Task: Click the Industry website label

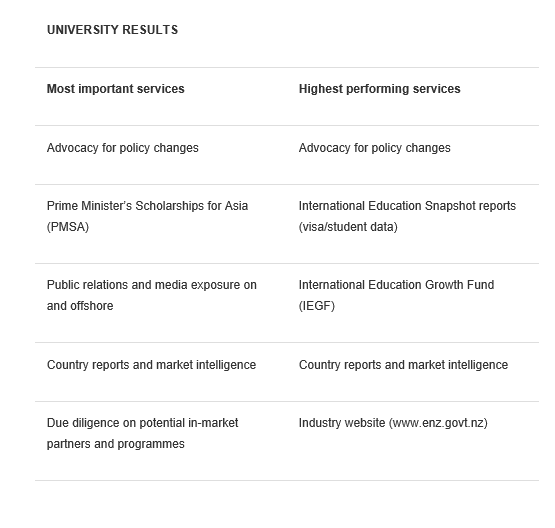Action: [x=342, y=423]
